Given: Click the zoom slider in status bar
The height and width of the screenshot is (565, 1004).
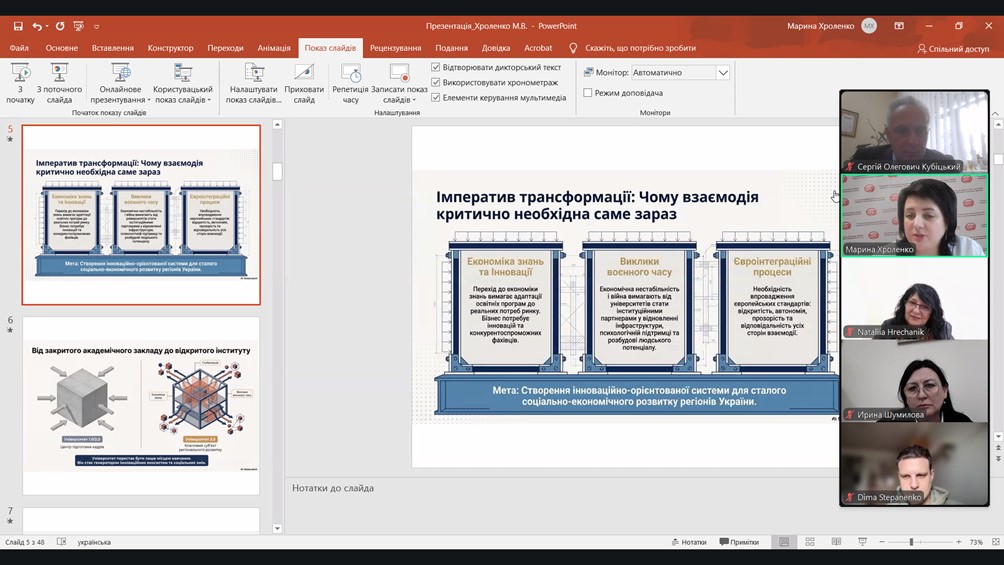Looking at the screenshot, I should point(911,542).
